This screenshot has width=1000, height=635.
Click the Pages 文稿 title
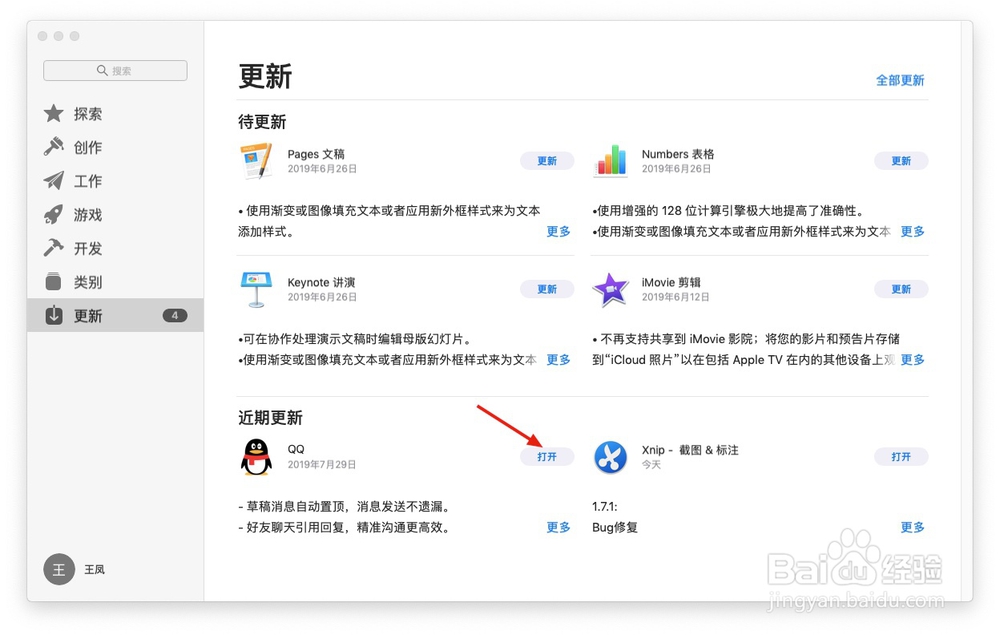316,154
